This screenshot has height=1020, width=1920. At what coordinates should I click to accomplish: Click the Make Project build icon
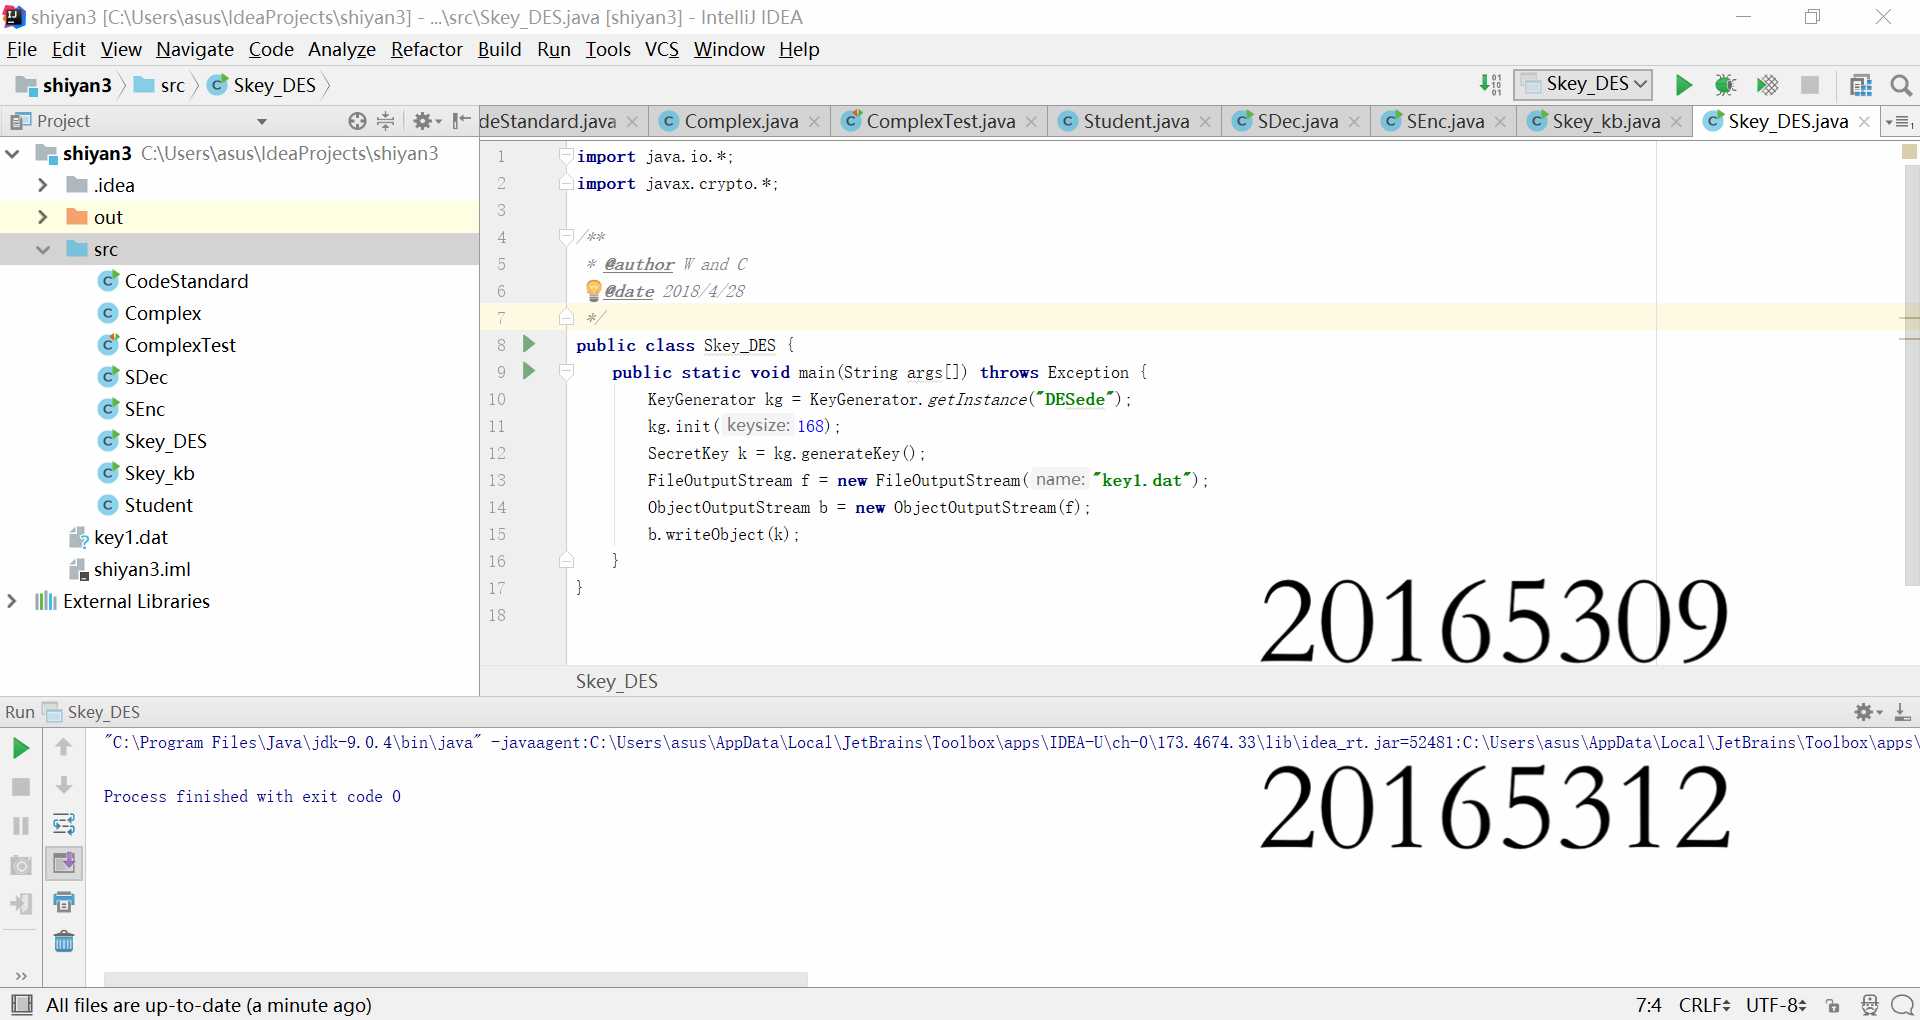(1491, 85)
